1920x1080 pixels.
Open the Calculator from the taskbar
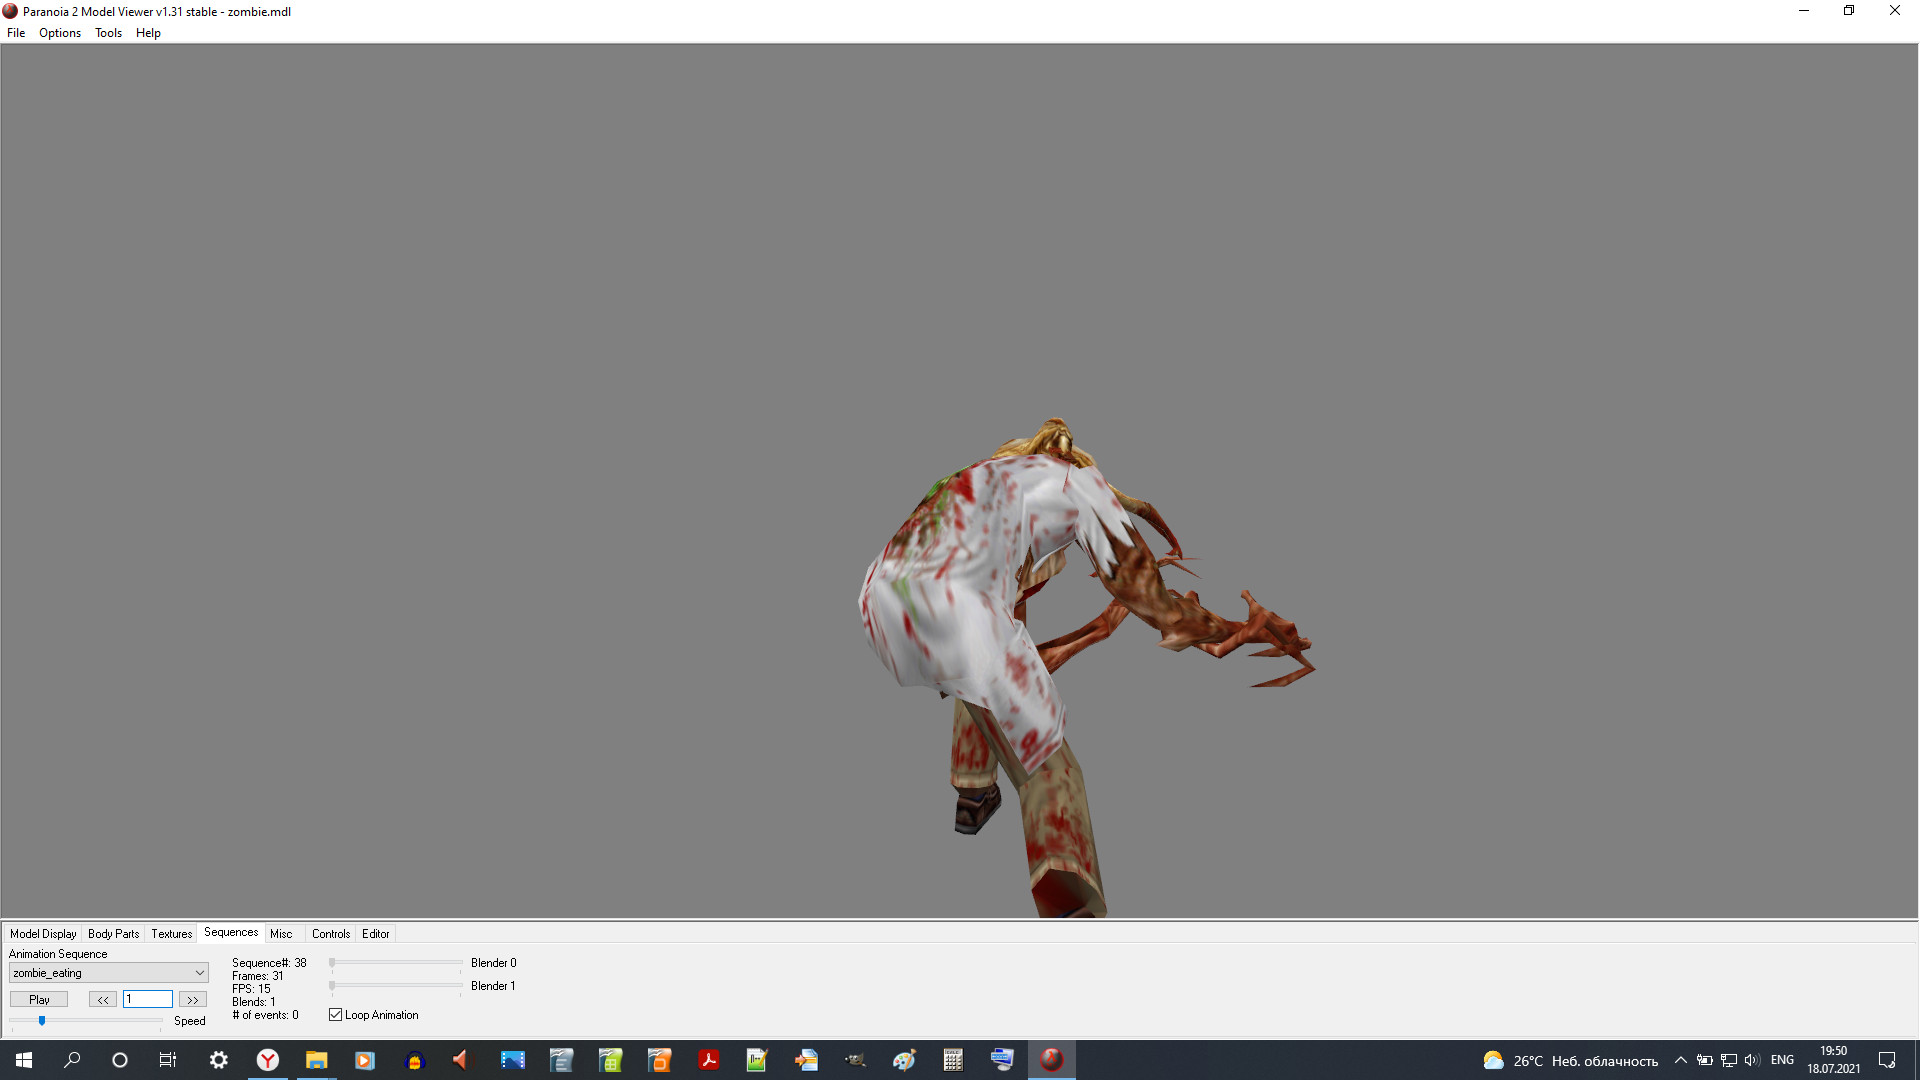pos(953,1059)
